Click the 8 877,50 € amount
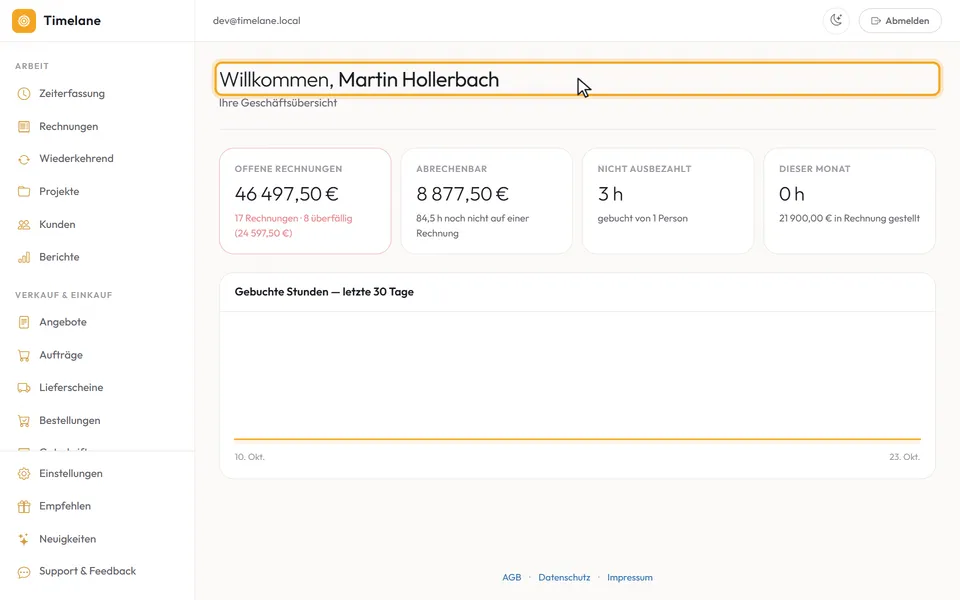The image size is (960, 600). (x=462, y=194)
